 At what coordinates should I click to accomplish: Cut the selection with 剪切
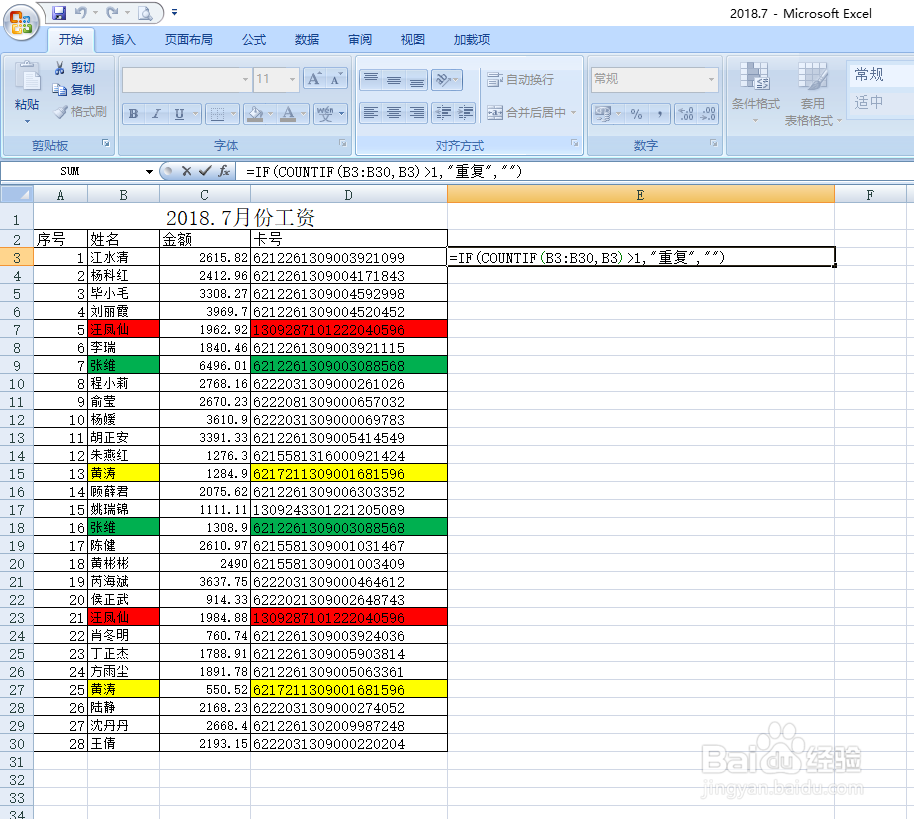click(74, 68)
